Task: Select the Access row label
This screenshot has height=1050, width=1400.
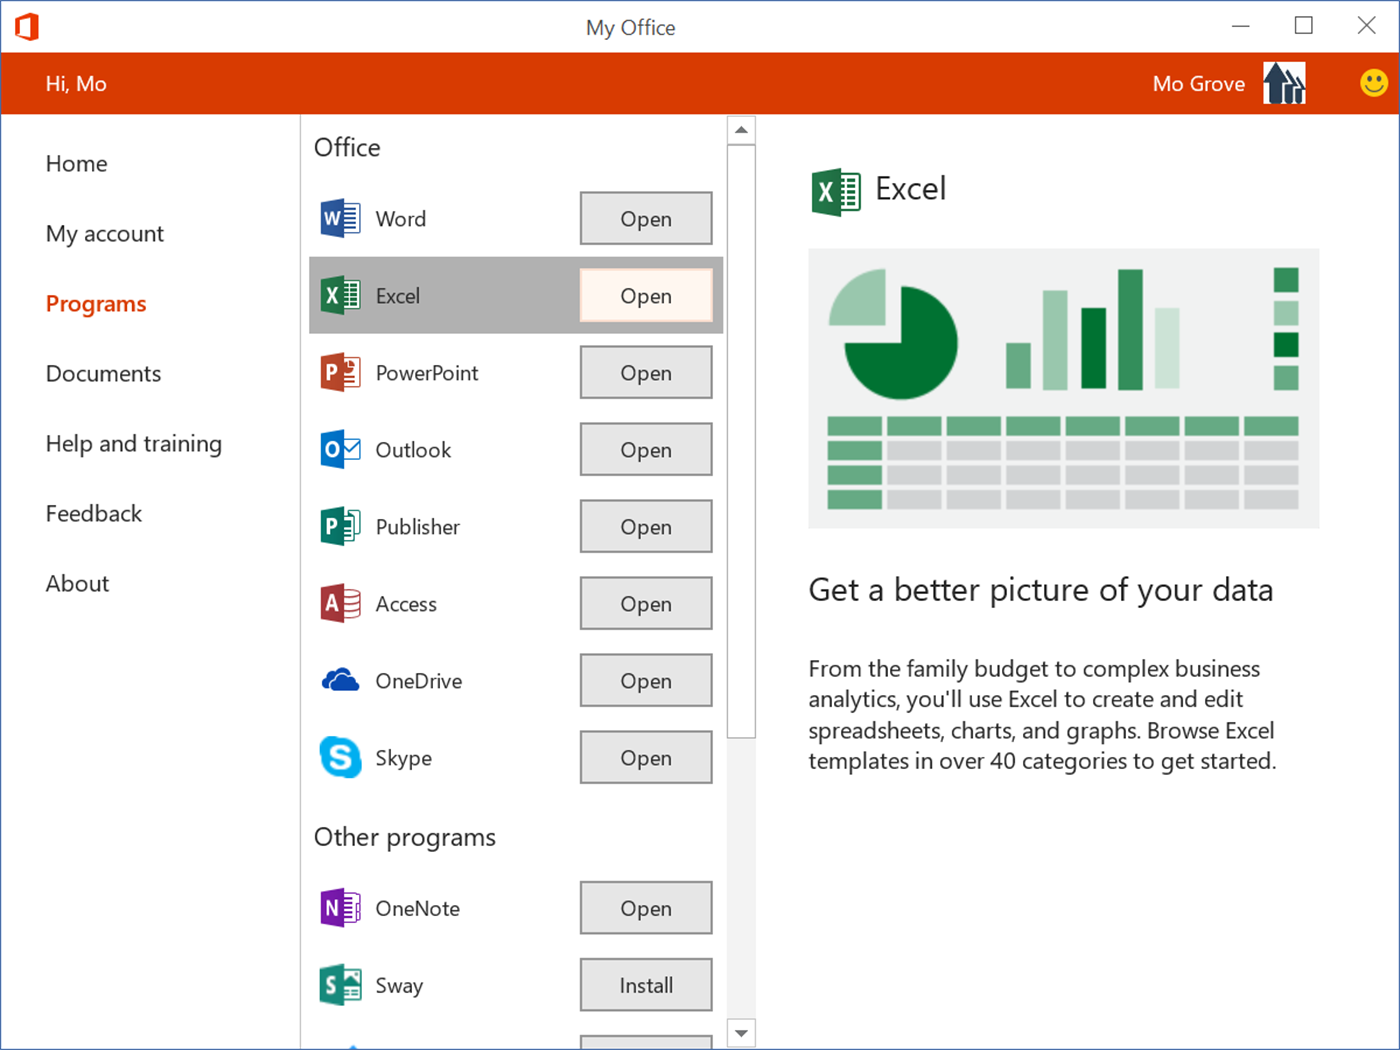Action: [406, 603]
